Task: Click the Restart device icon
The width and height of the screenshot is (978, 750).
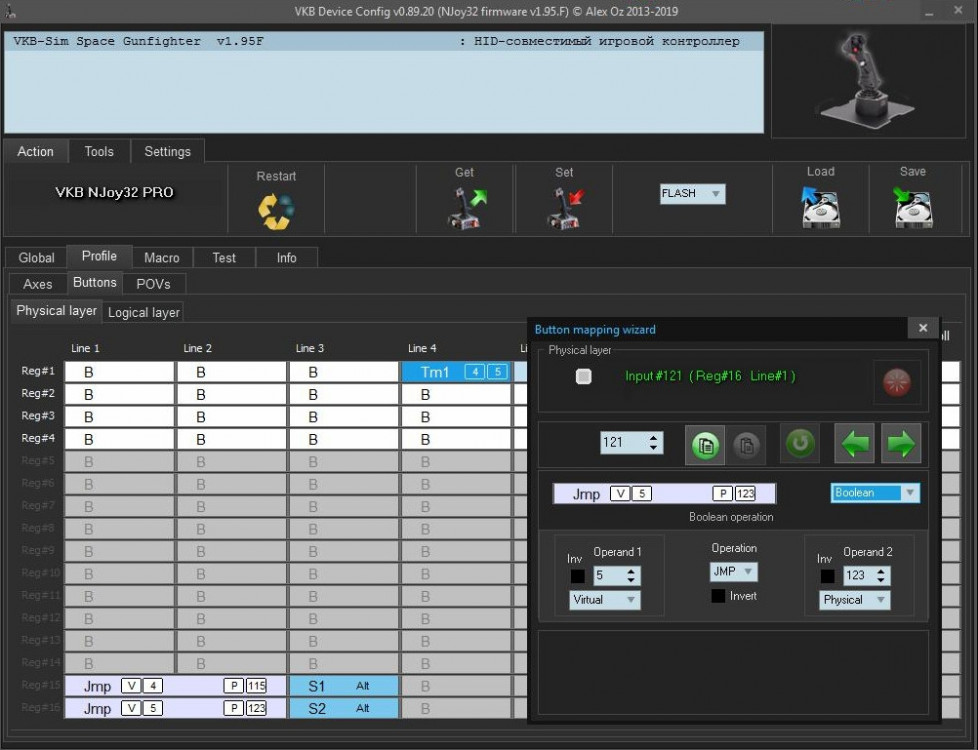Action: [276, 210]
